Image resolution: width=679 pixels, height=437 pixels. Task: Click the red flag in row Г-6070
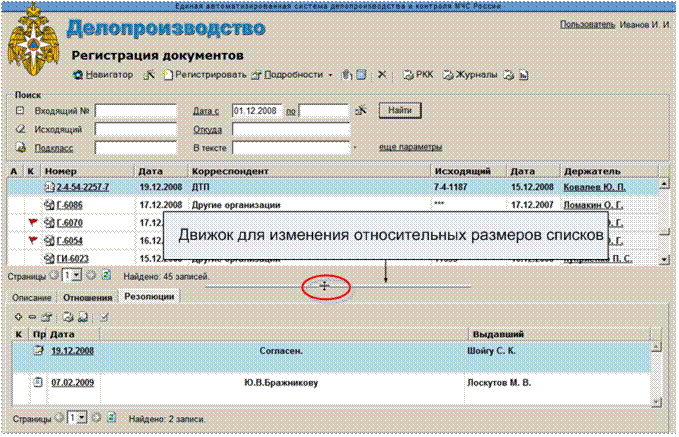point(33,223)
